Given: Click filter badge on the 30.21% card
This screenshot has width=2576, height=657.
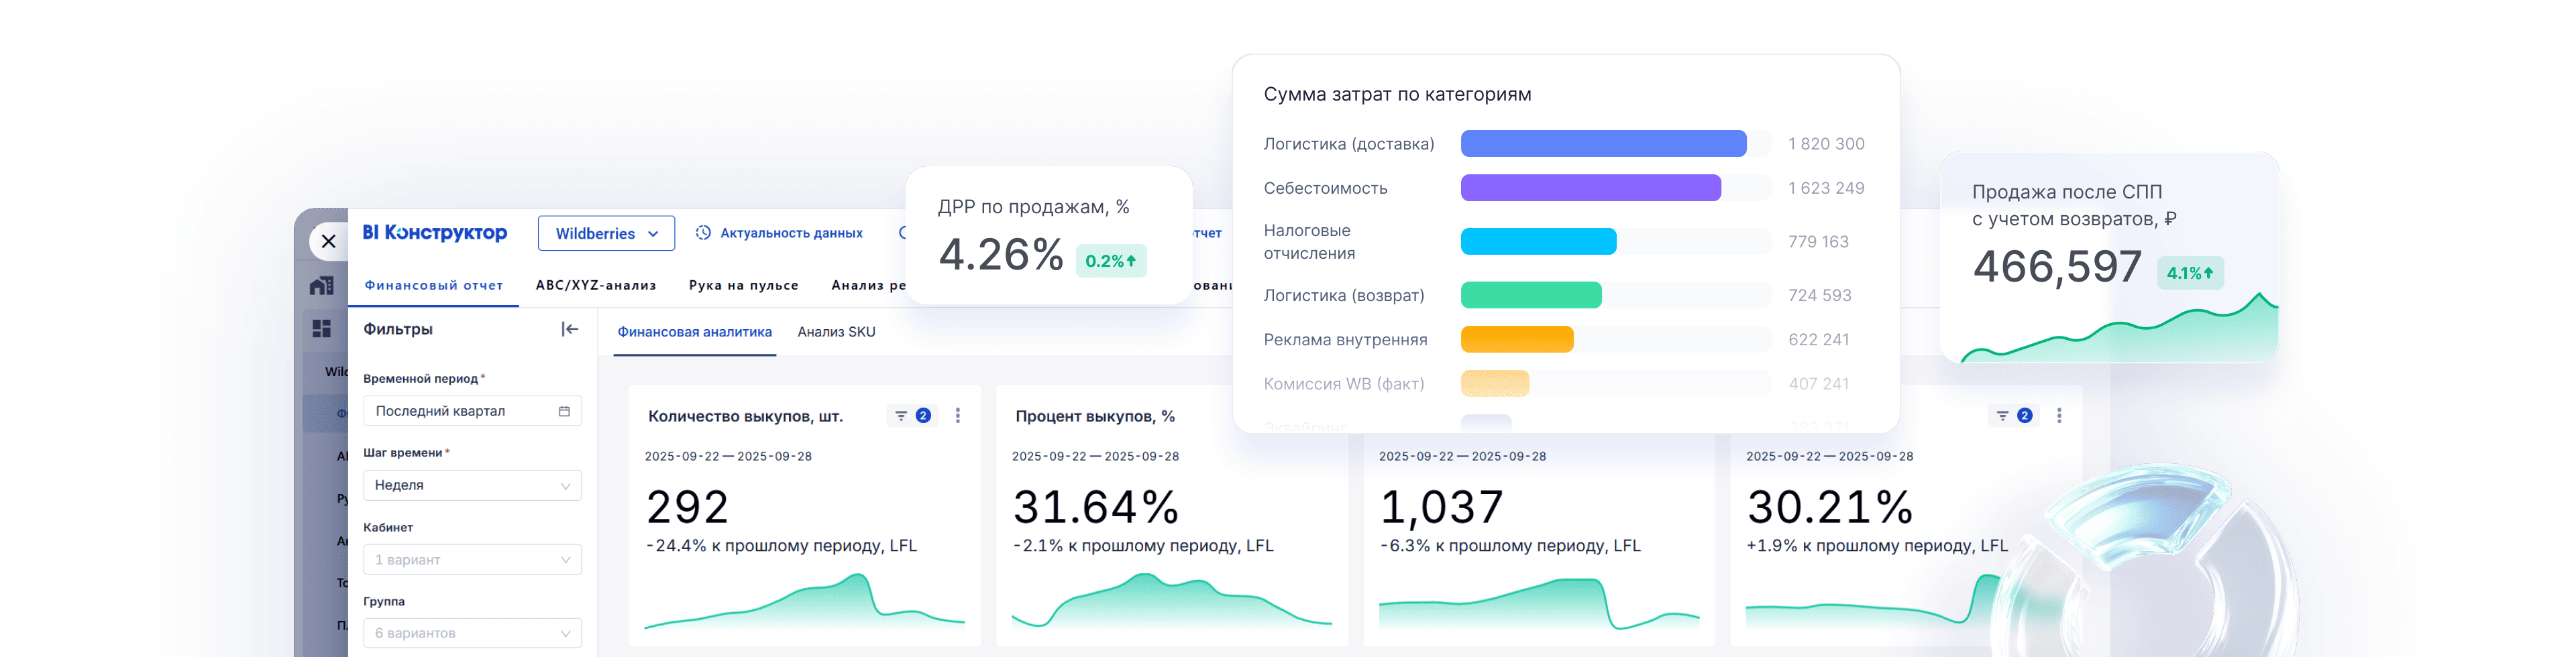Looking at the screenshot, I should click(x=2013, y=416).
